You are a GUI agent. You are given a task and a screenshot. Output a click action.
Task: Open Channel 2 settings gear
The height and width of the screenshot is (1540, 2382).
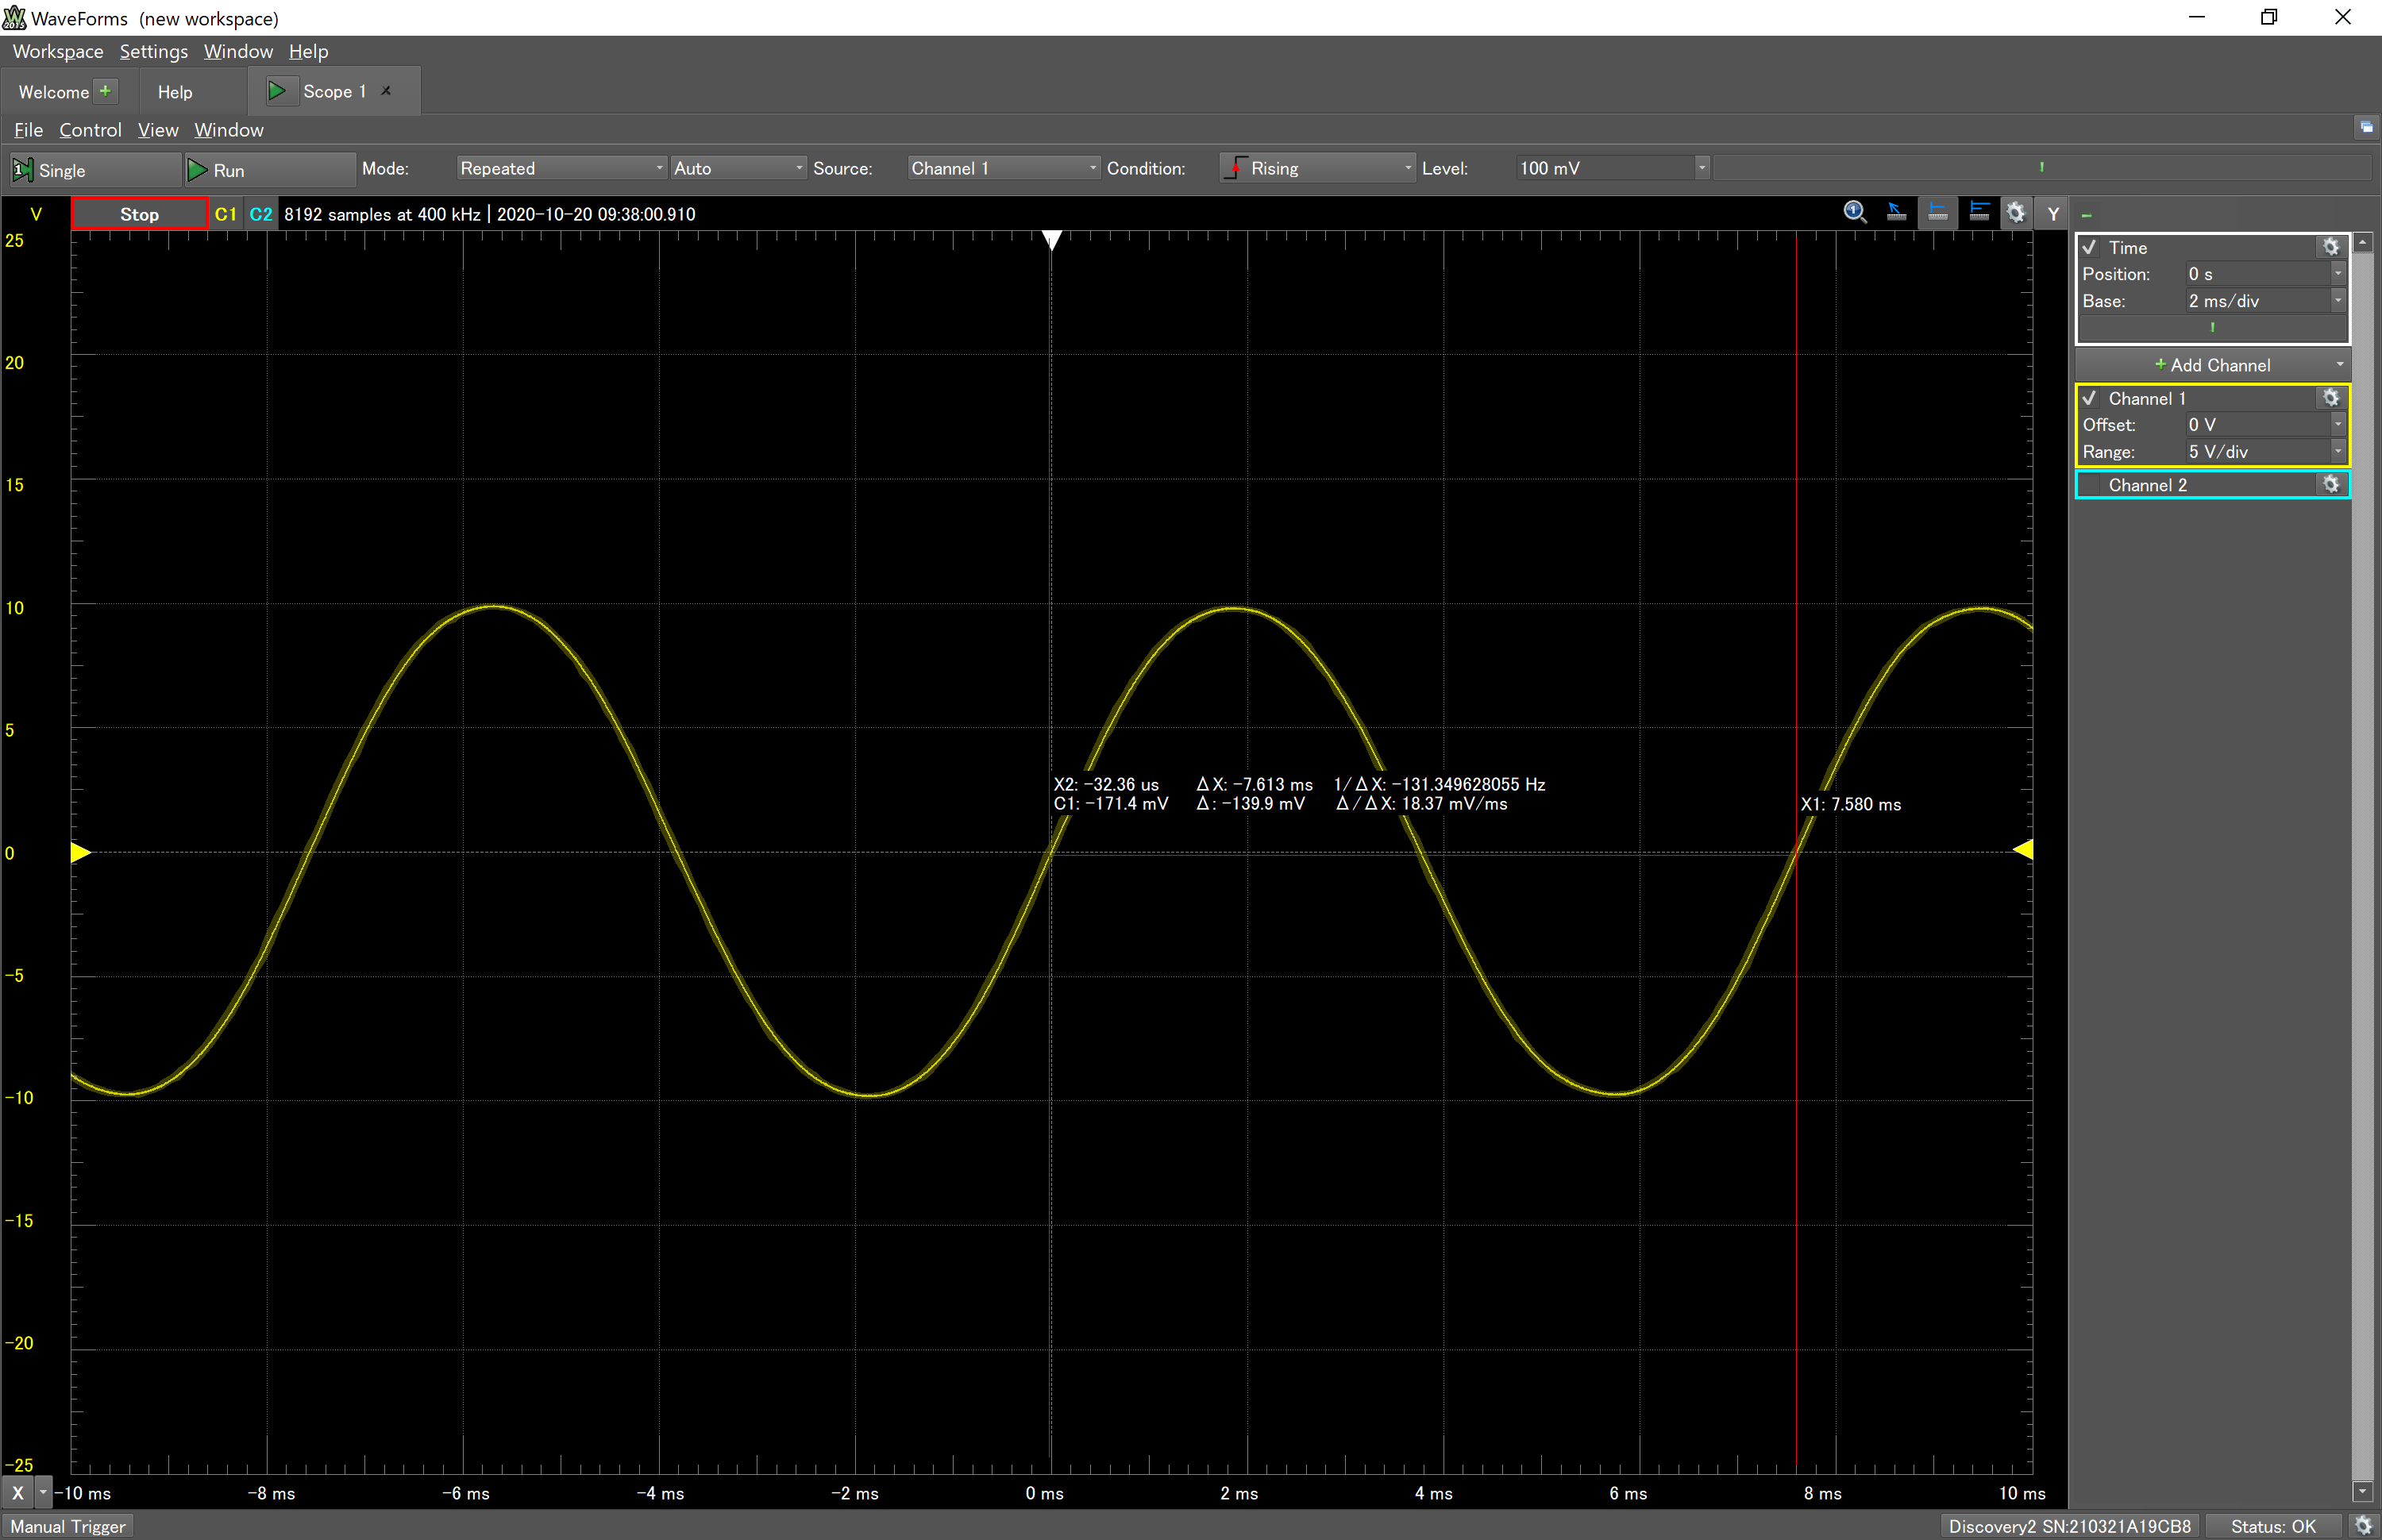tap(2331, 484)
